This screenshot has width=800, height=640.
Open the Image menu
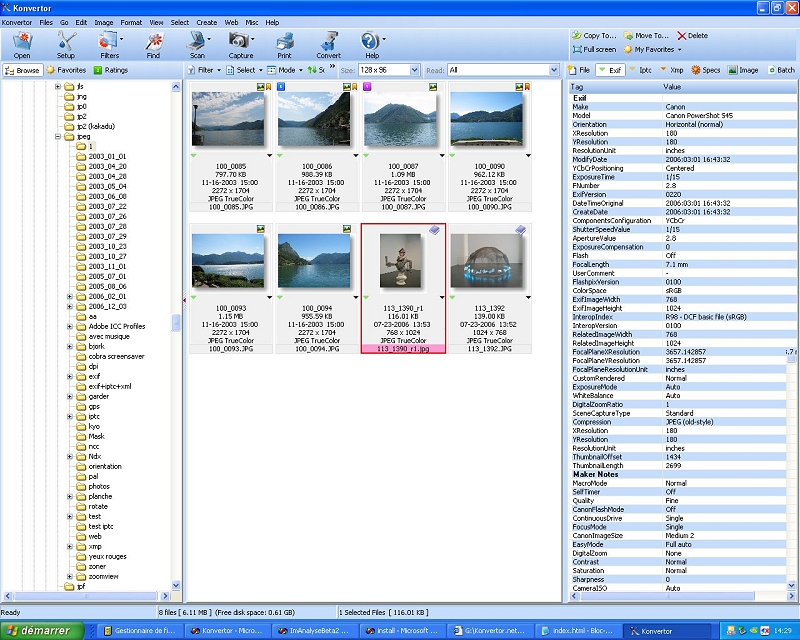click(x=103, y=21)
